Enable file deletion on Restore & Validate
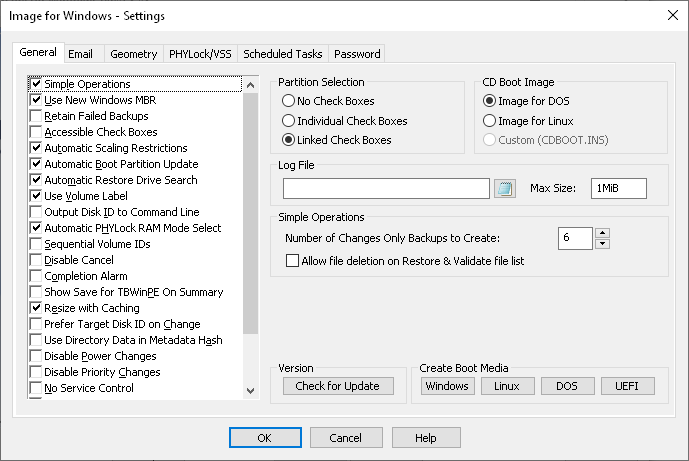 pos(293,261)
